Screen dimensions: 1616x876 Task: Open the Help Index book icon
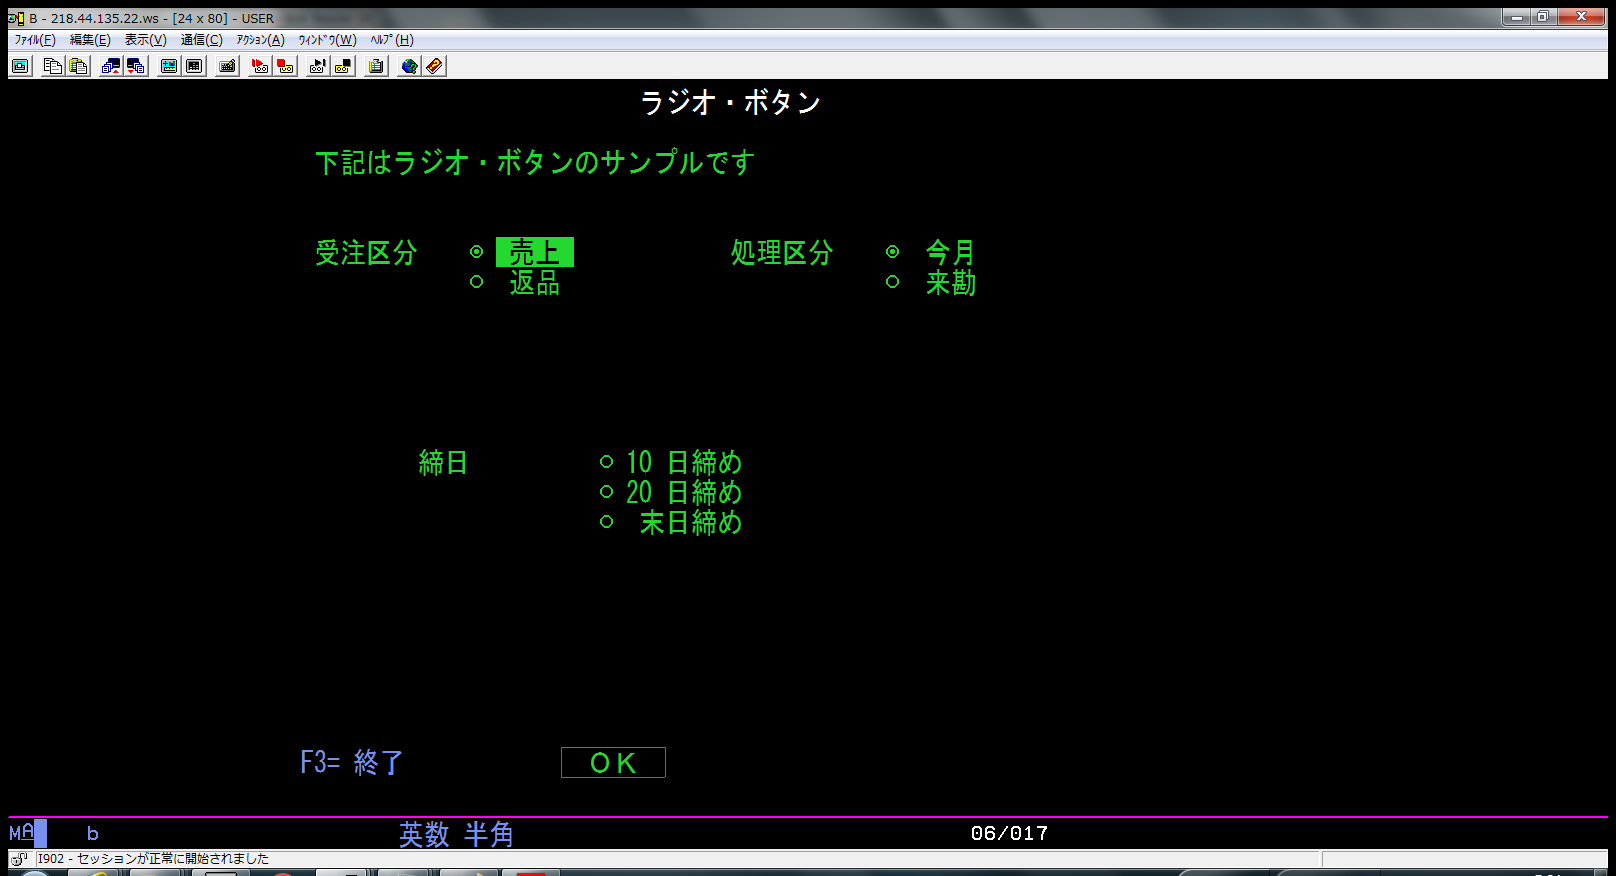(434, 66)
